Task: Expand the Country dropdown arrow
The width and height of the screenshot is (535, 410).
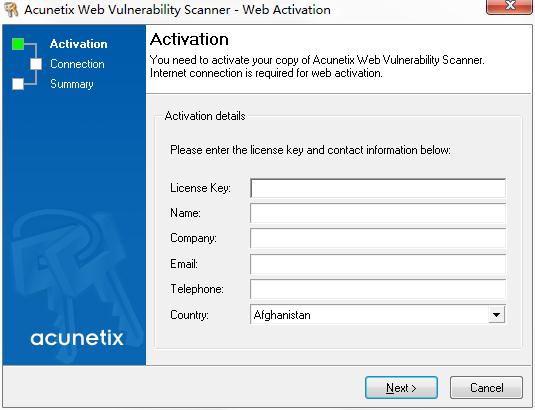Action: point(496,314)
